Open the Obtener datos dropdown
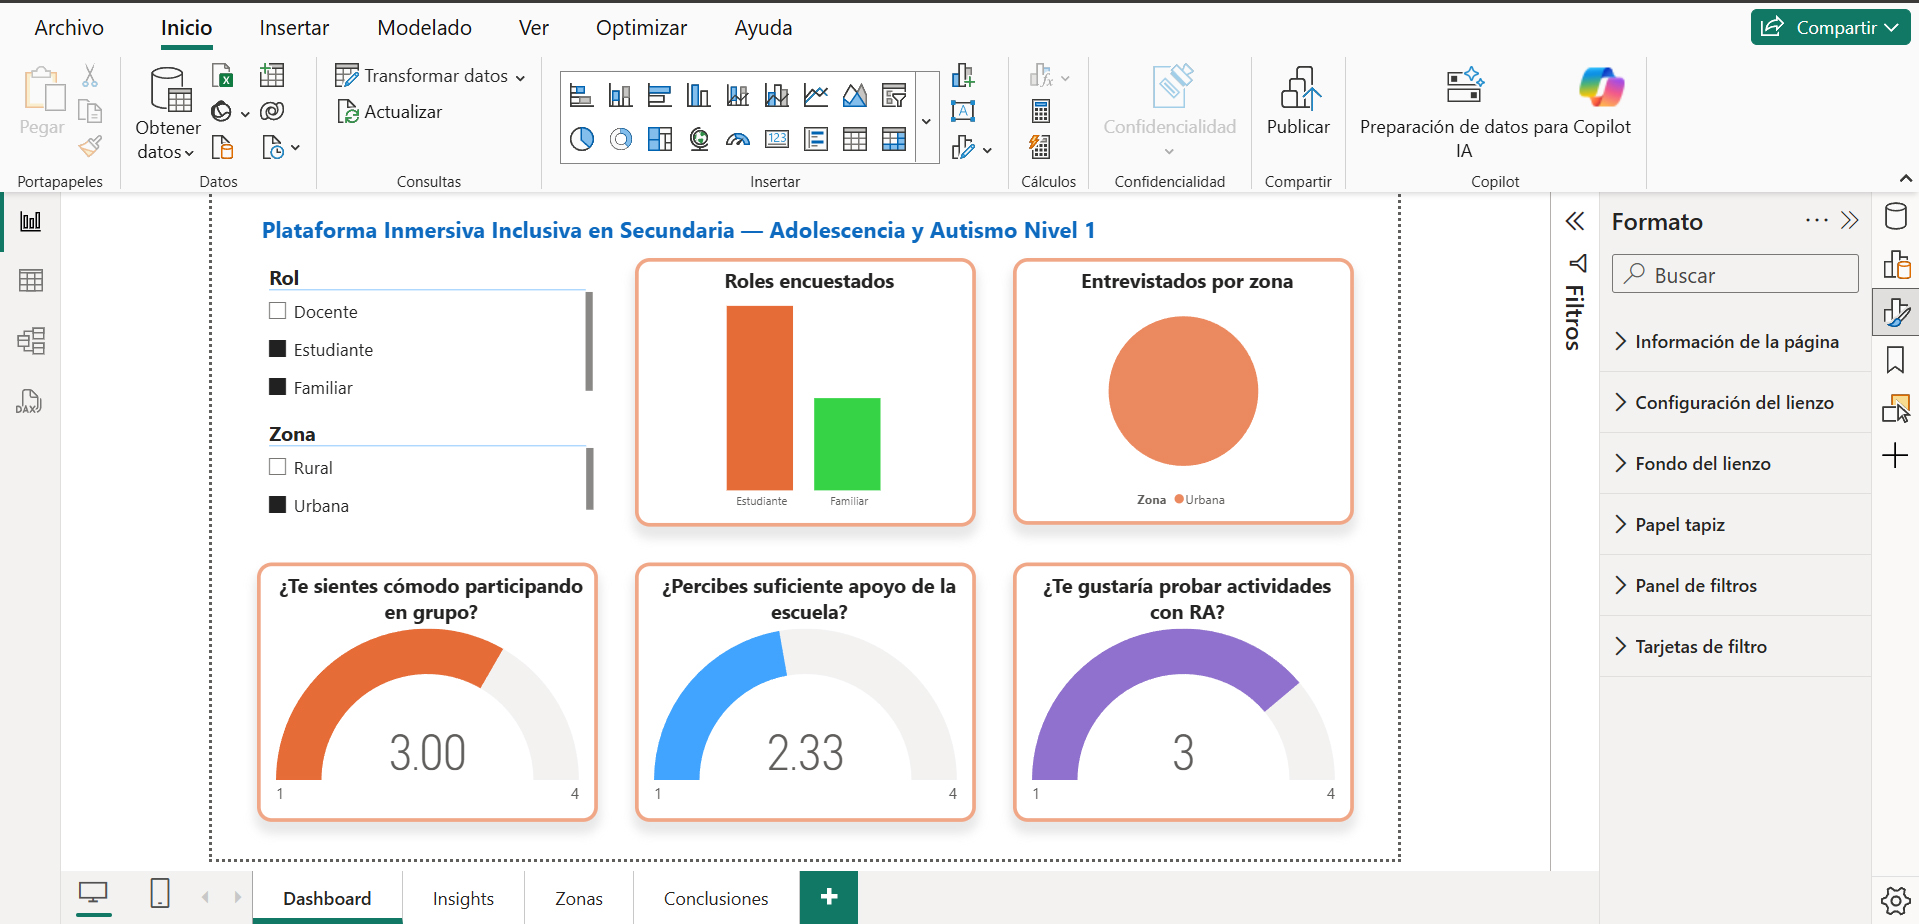 click(x=167, y=140)
